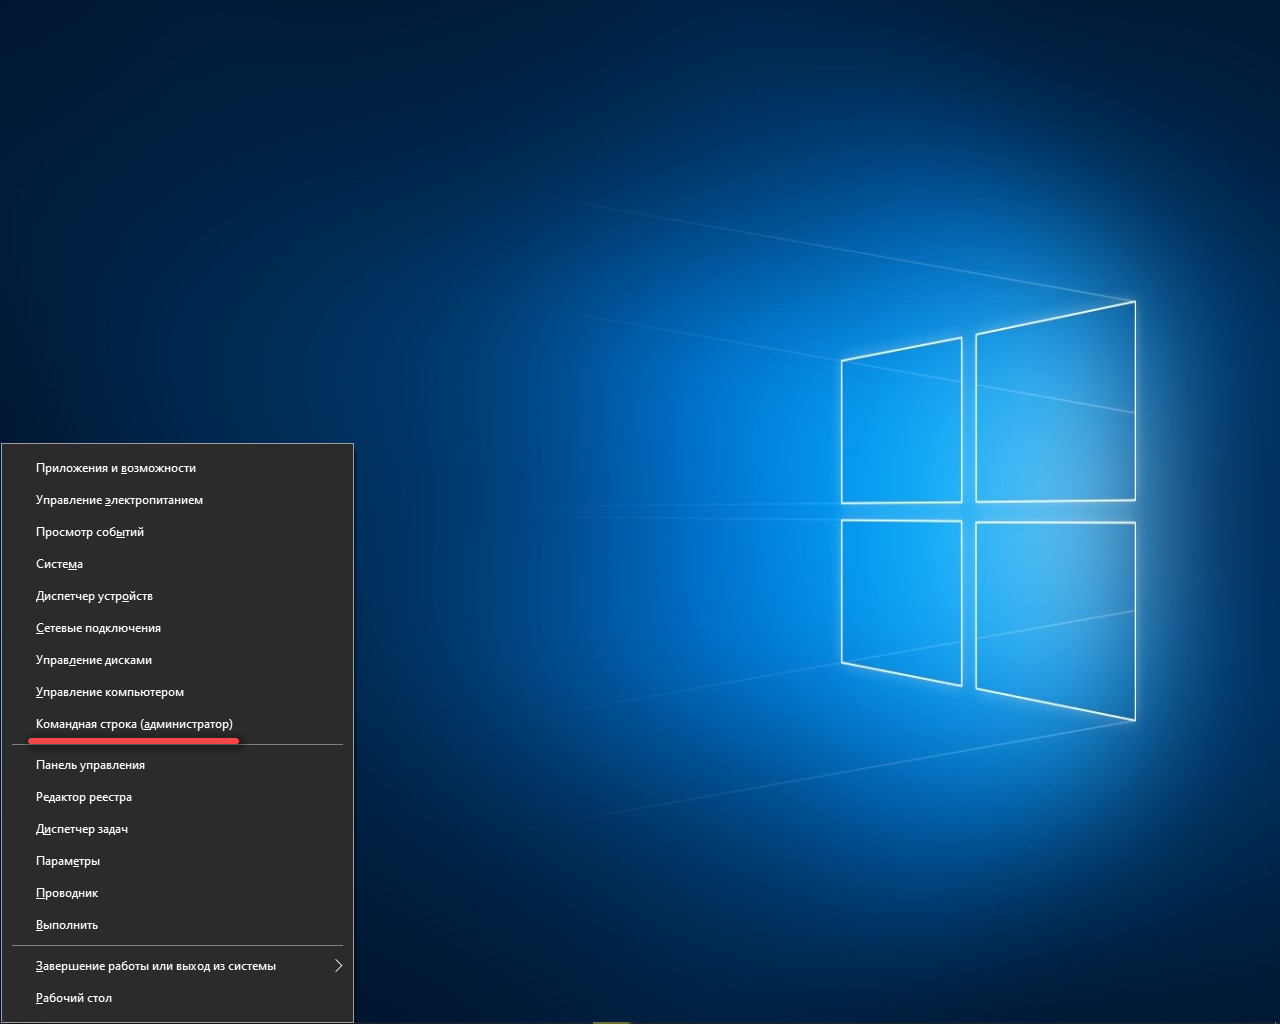Open Просмотр событий
Image resolution: width=1280 pixels, height=1024 pixels.
pyautogui.click(x=177, y=532)
